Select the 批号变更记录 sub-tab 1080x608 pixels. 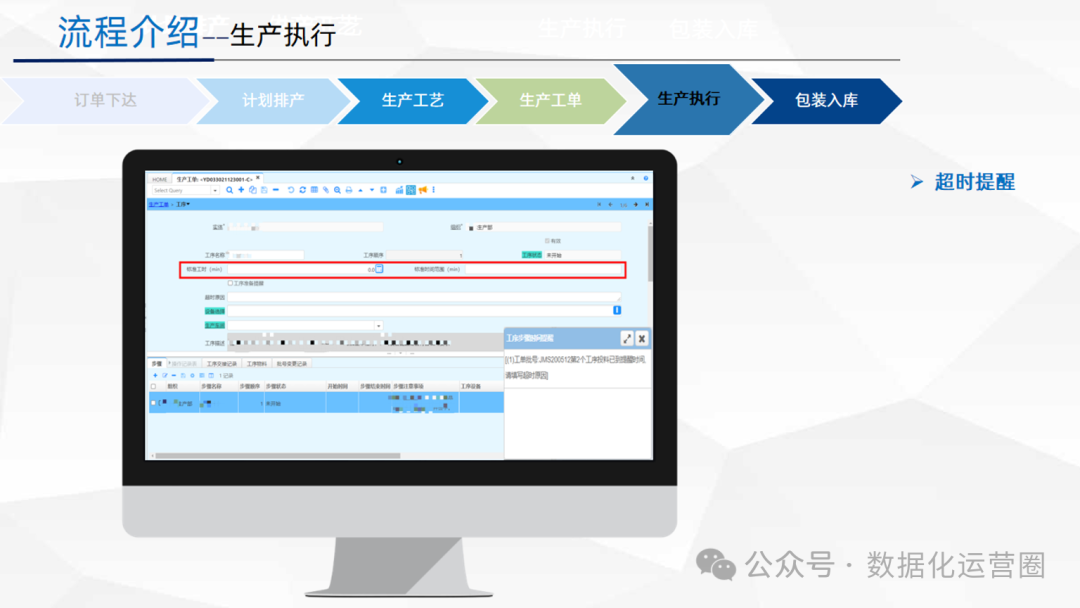292,364
